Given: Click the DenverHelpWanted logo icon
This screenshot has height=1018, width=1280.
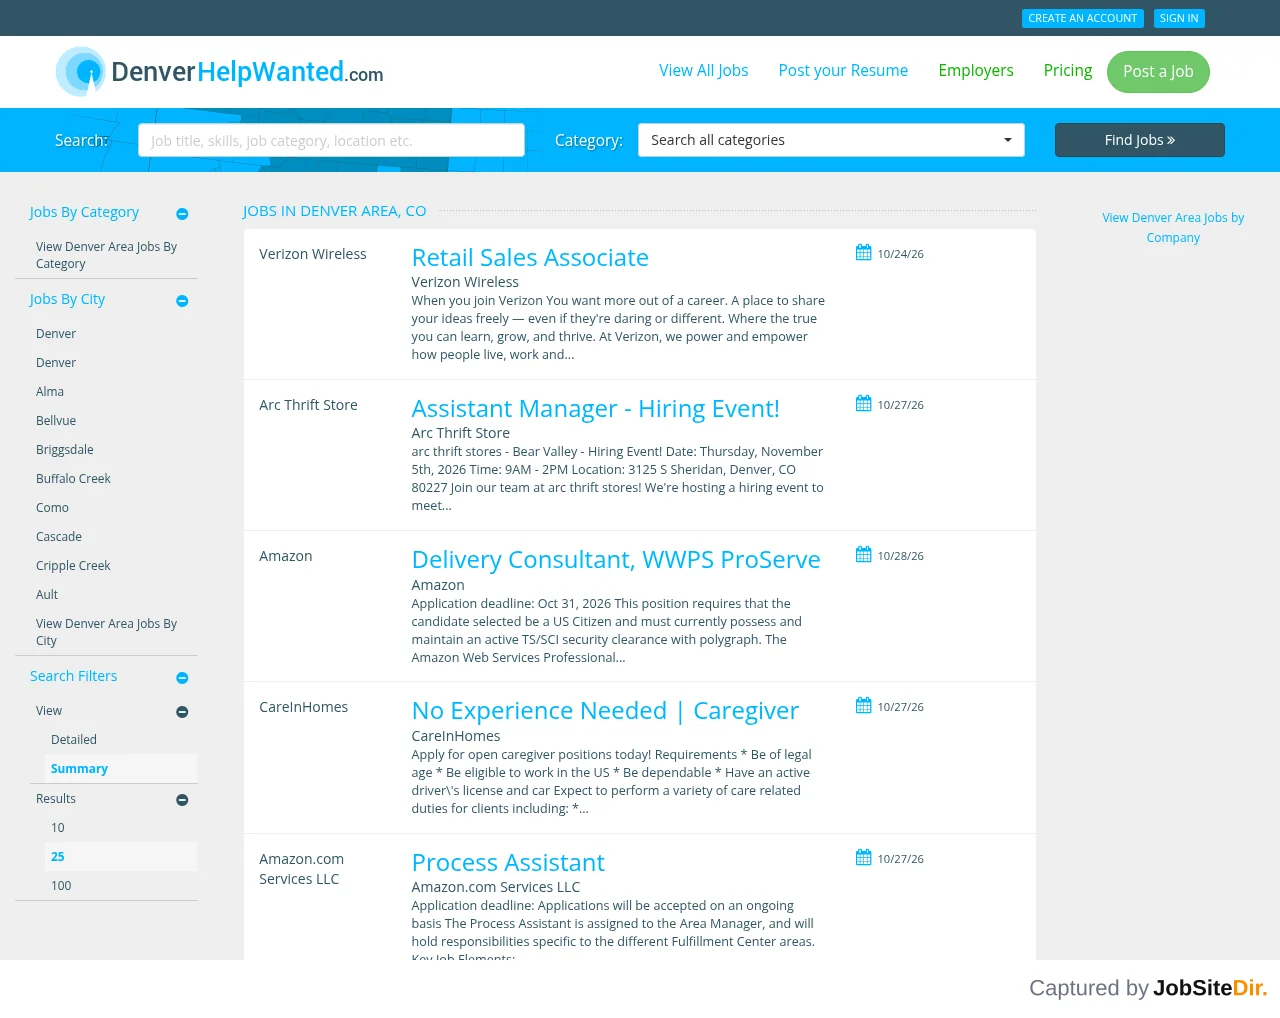Looking at the screenshot, I should [x=81, y=71].
